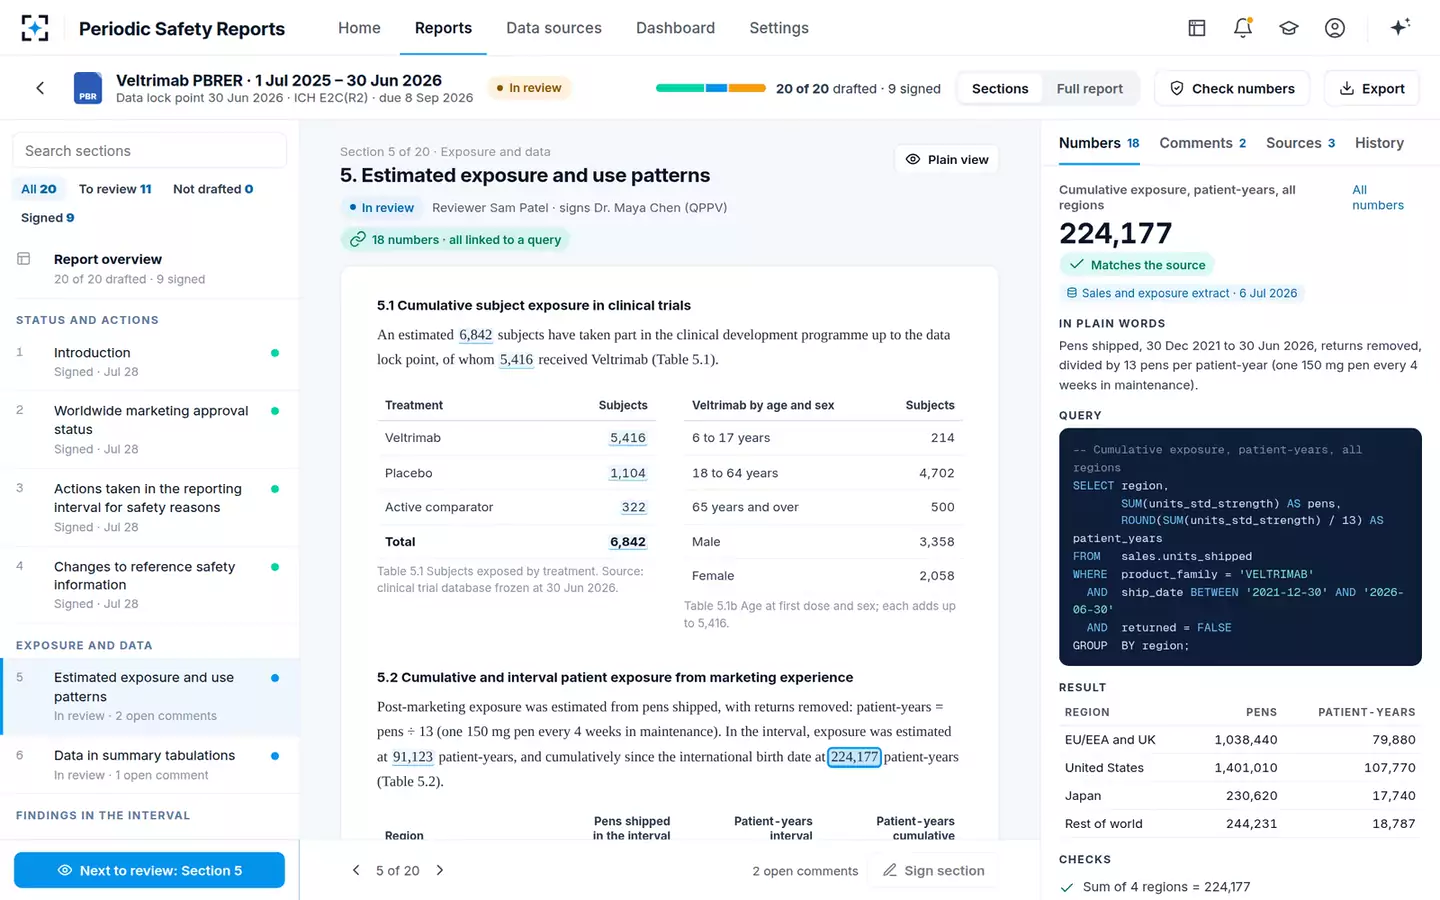Screen dimensions: 1440x900
Task: Click the Periodic Safety Reports logo icon
Action: coord(35,28)
